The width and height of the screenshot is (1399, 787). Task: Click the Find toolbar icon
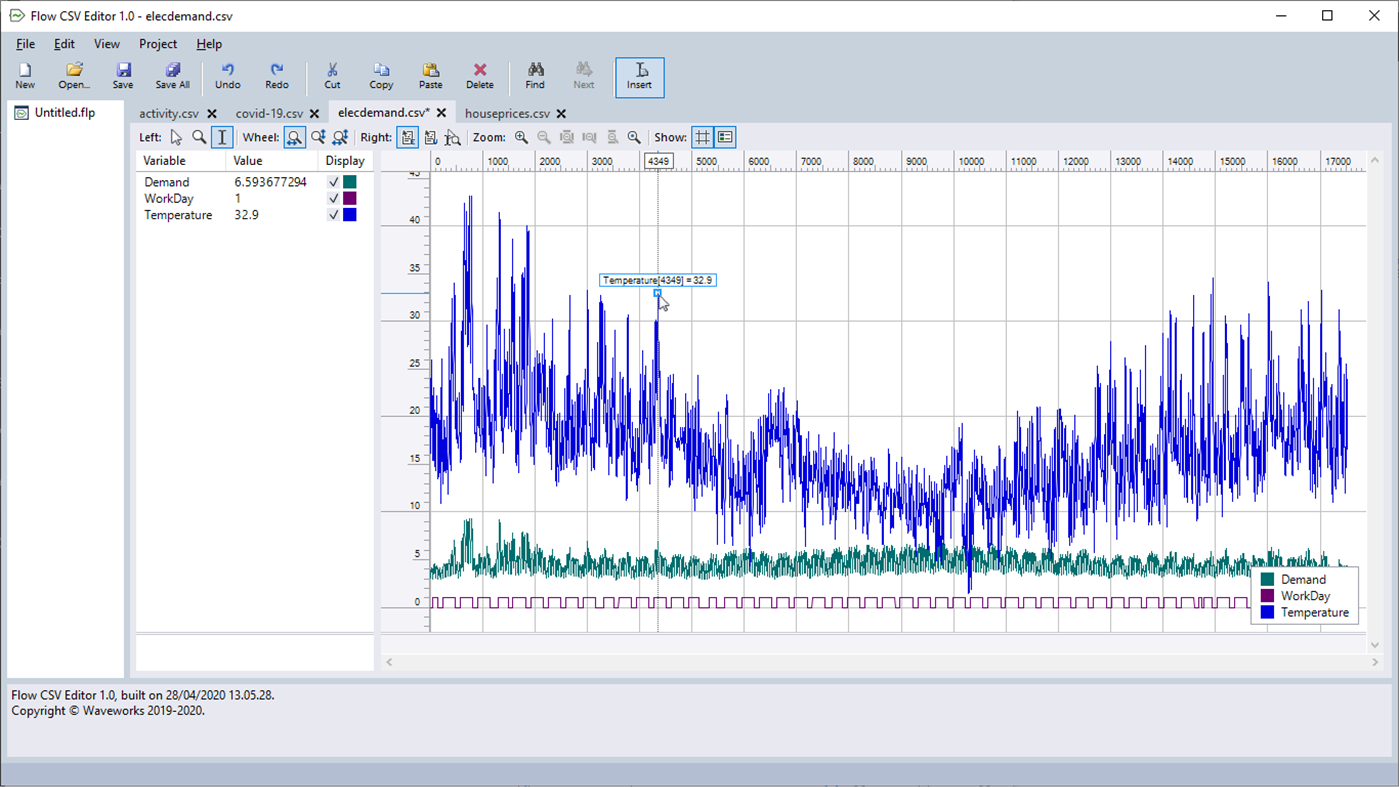[535, 75]
